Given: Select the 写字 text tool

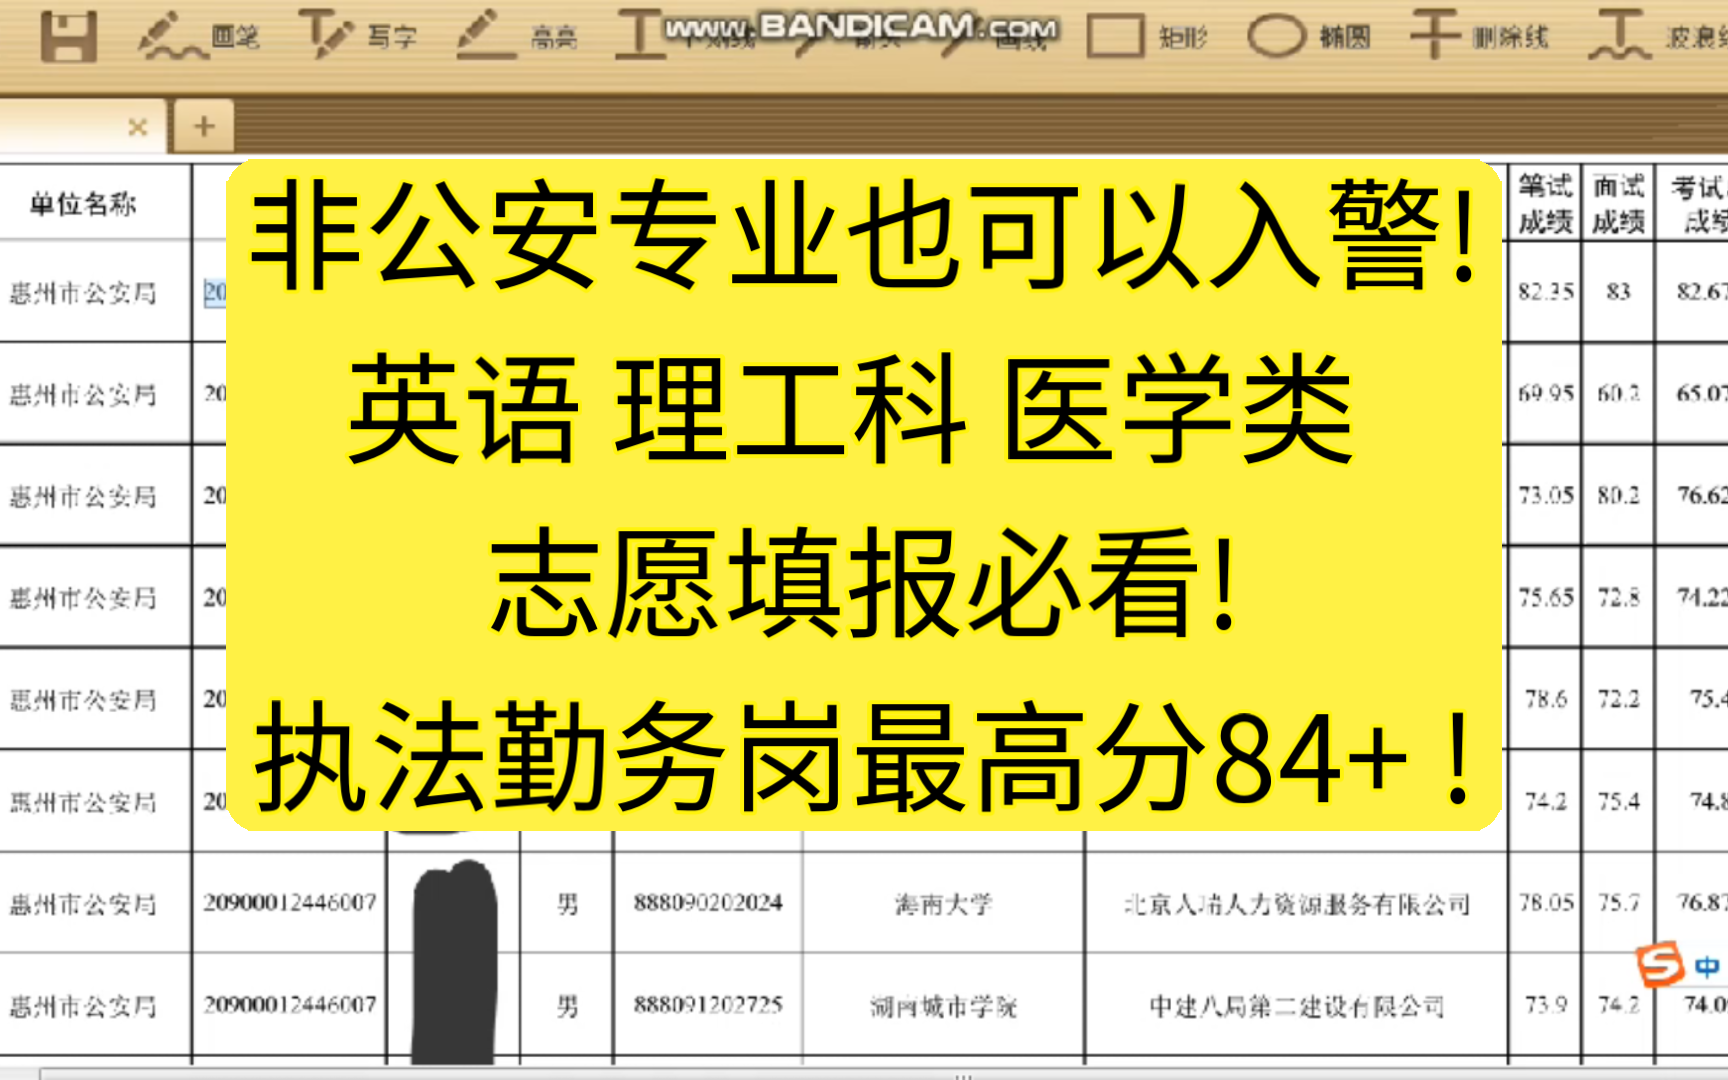Looking at the screenshot, I should click(x=357, y=37).
